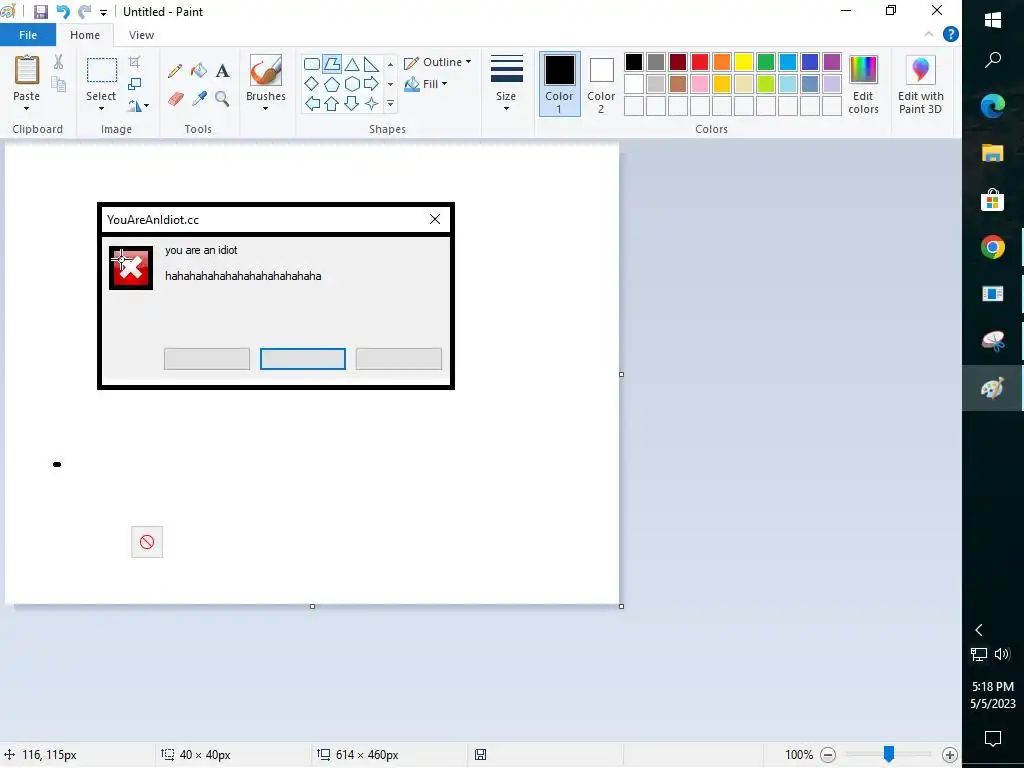The width and height of the screenshot is (1024, 768).
Task: Pick the yellow color swatch
Action: point(744,62)
